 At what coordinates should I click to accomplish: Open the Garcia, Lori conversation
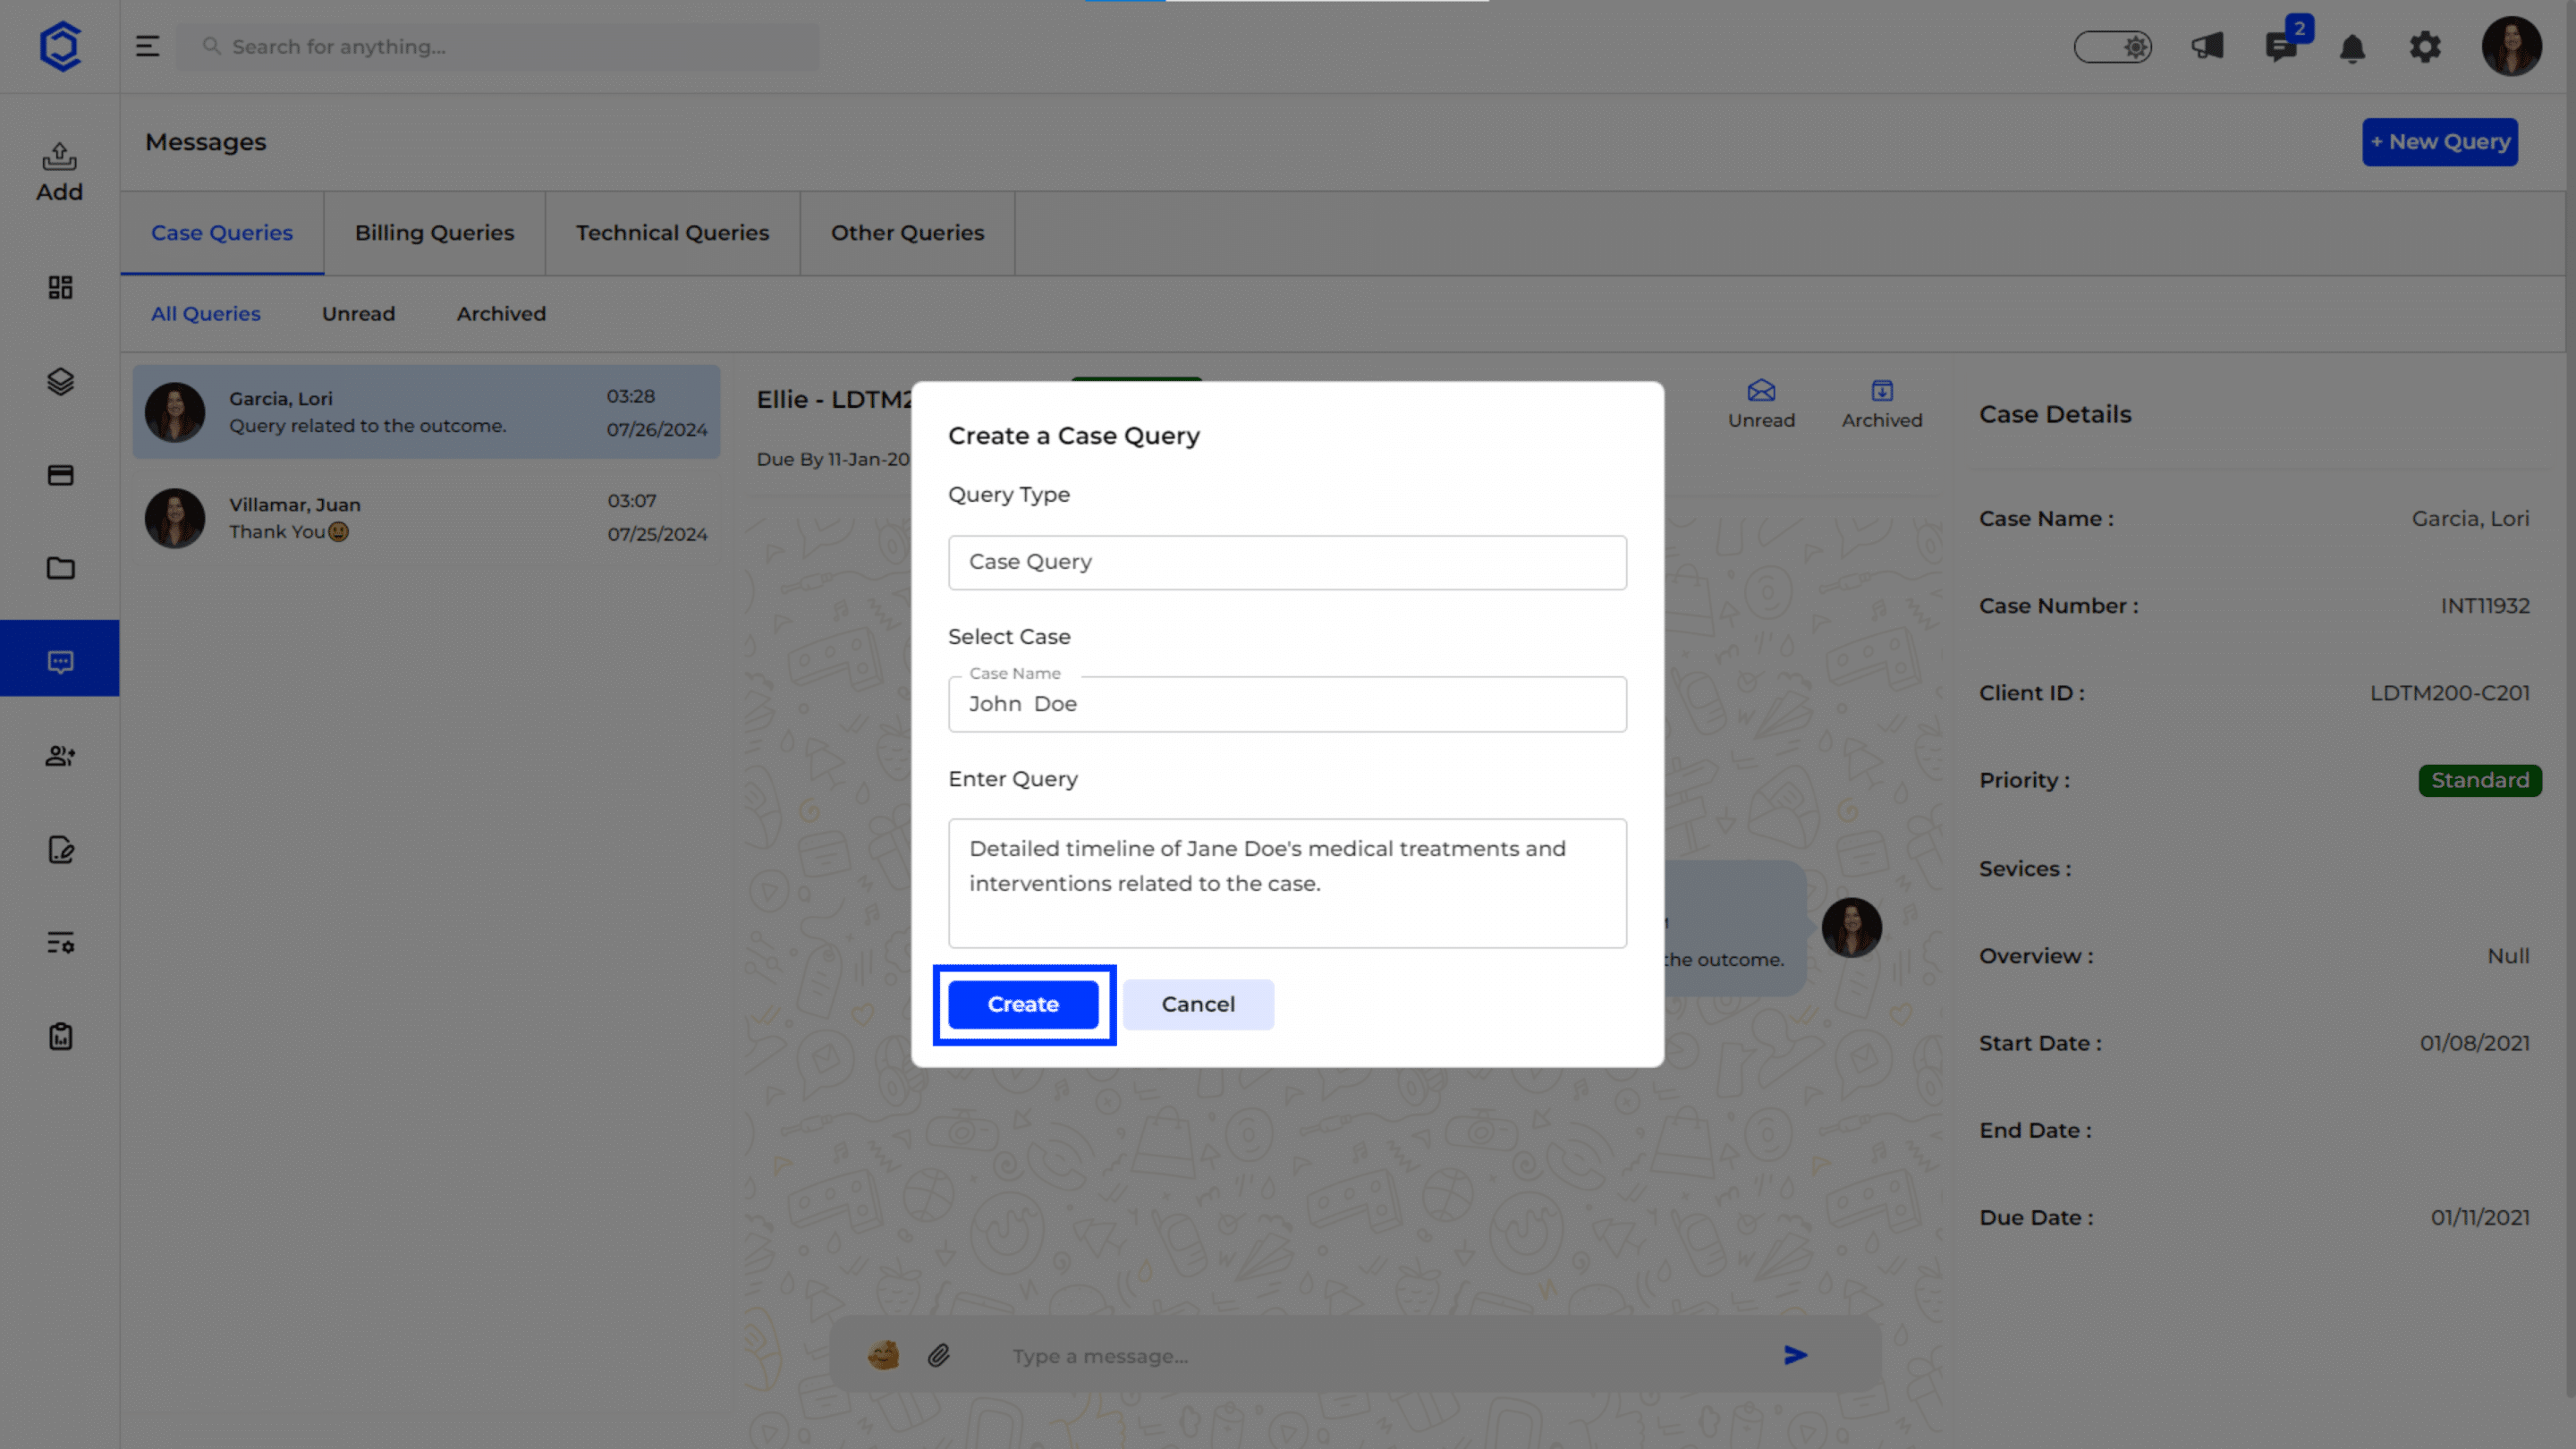click(426, 412)
